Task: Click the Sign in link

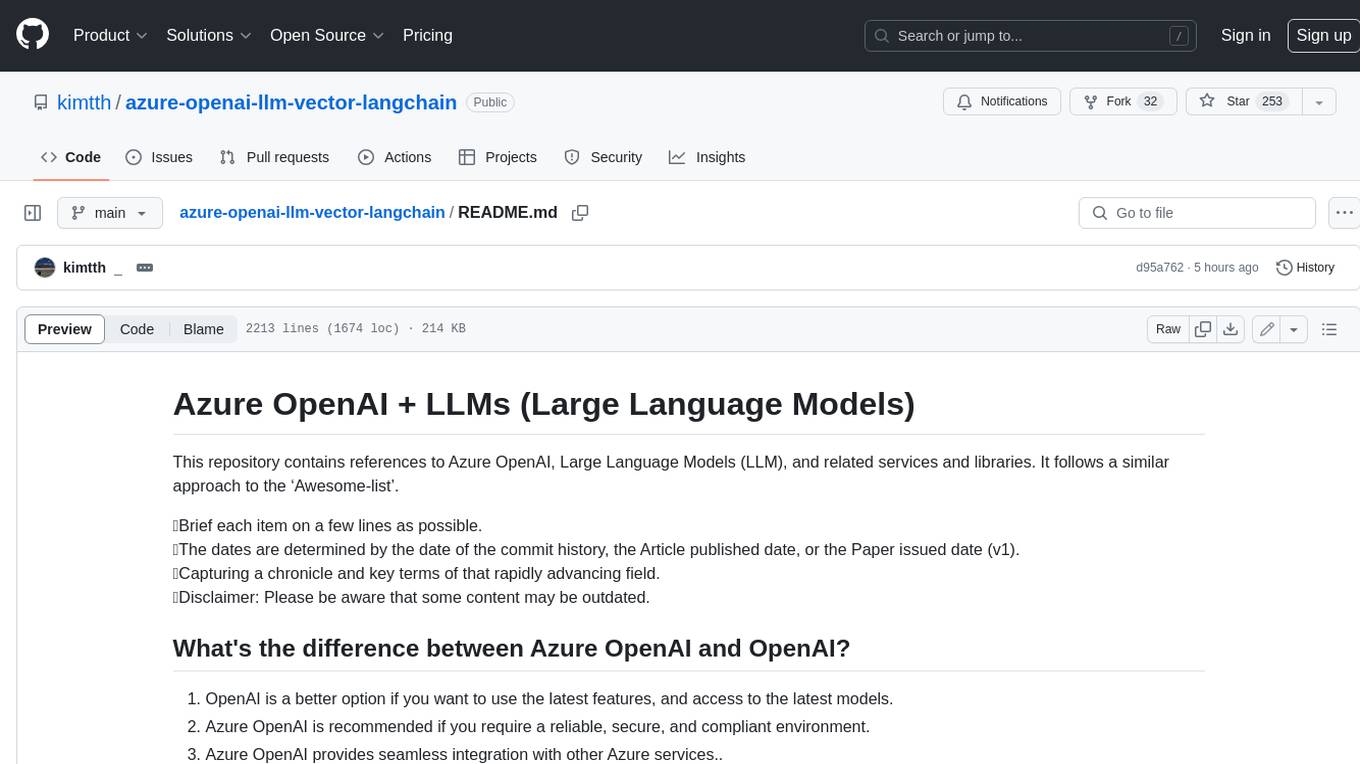Action: point(1245,35)
